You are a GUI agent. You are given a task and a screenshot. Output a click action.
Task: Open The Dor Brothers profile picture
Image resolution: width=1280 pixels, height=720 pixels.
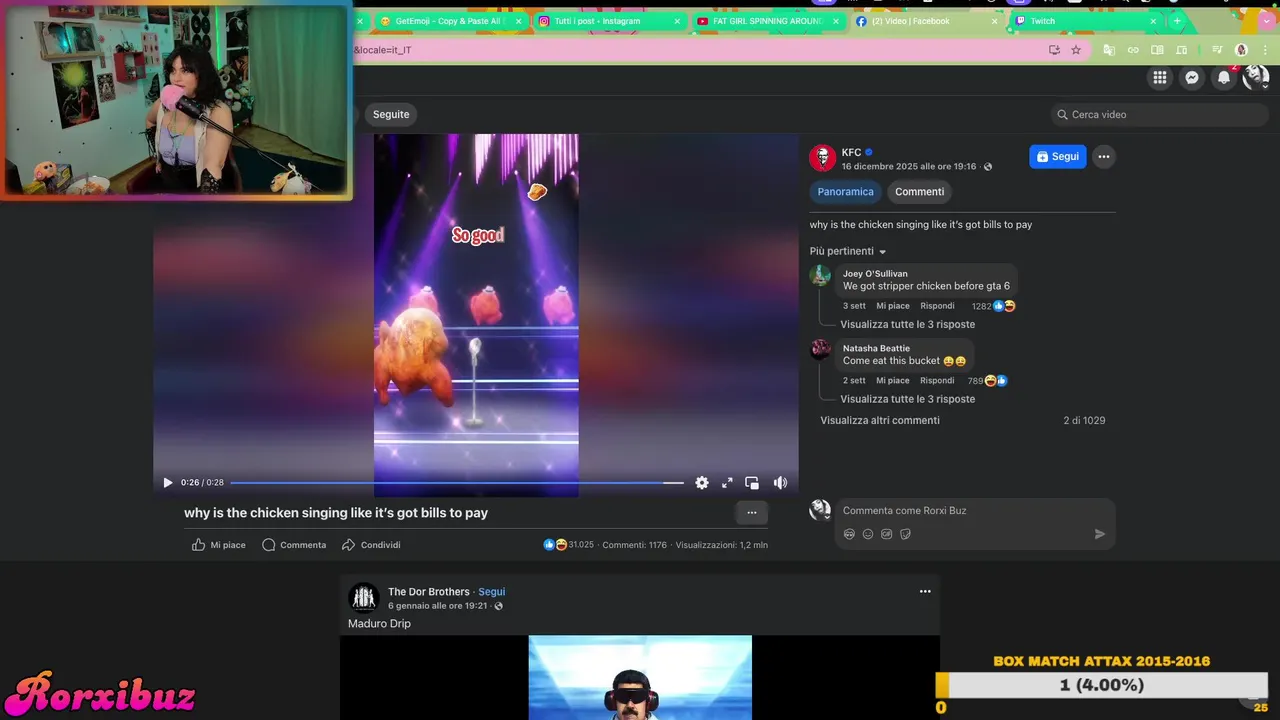click(363, 598)
